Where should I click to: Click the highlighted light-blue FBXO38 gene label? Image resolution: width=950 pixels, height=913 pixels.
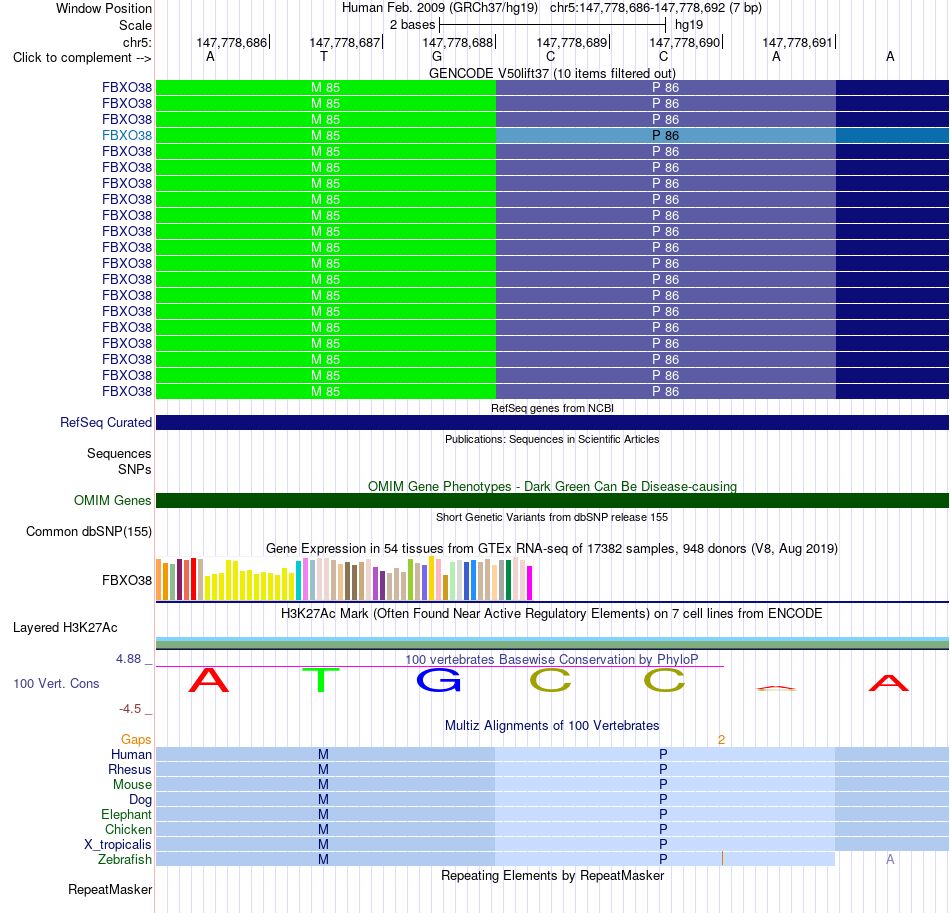(127, 135)
